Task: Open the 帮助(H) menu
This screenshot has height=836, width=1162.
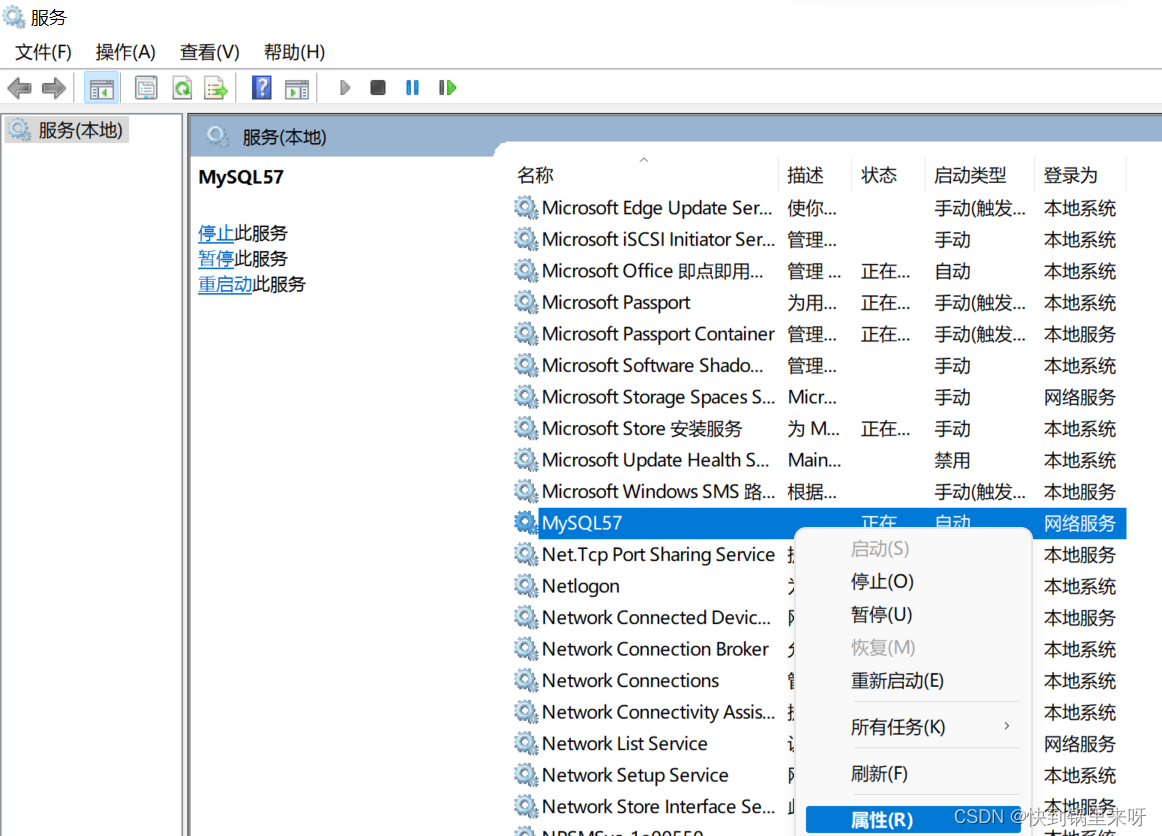Action: (294, 52)
